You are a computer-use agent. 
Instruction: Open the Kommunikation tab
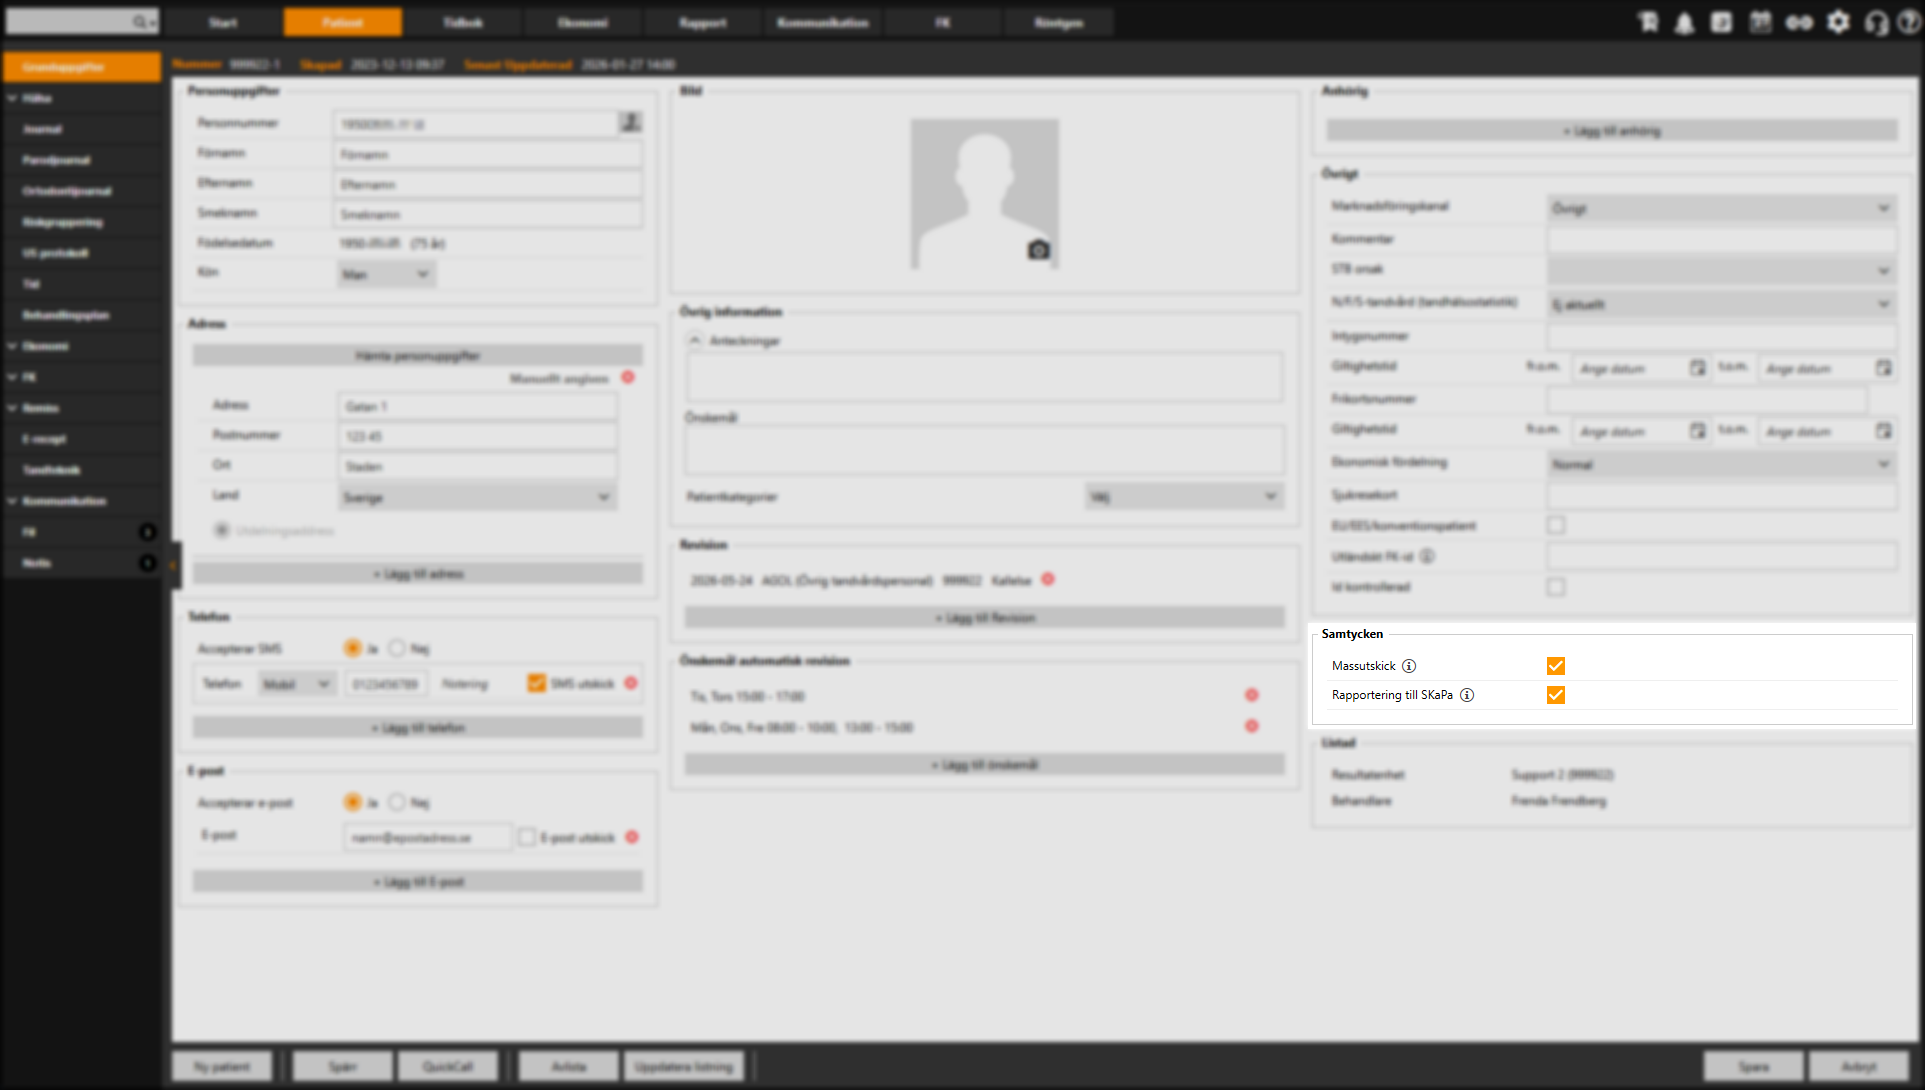click(x=822, y=22)
